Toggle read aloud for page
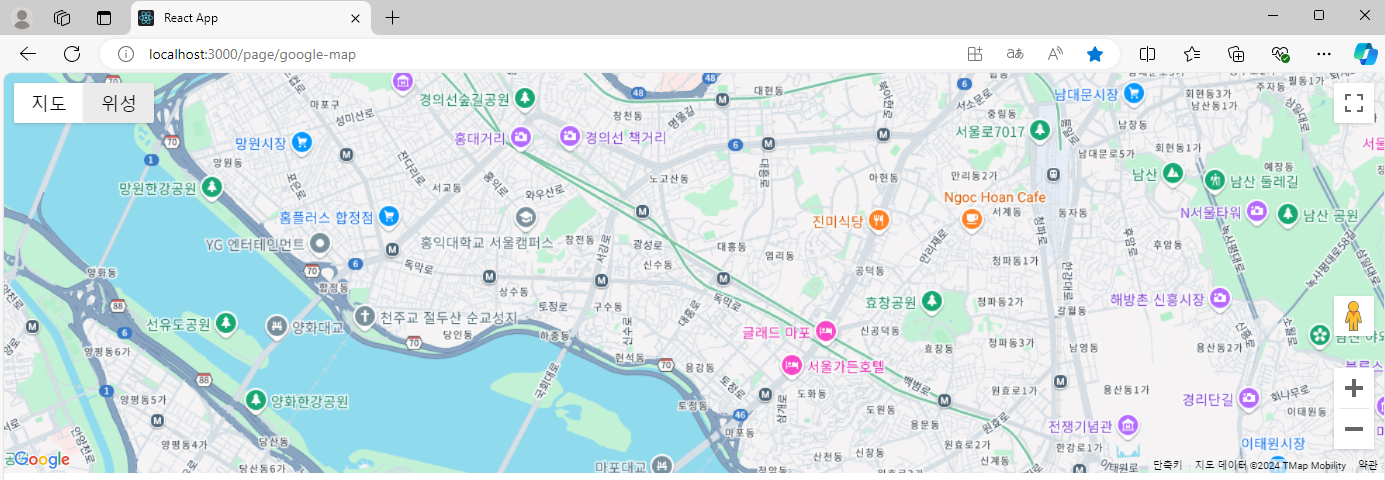 [x=1055, y=54]
